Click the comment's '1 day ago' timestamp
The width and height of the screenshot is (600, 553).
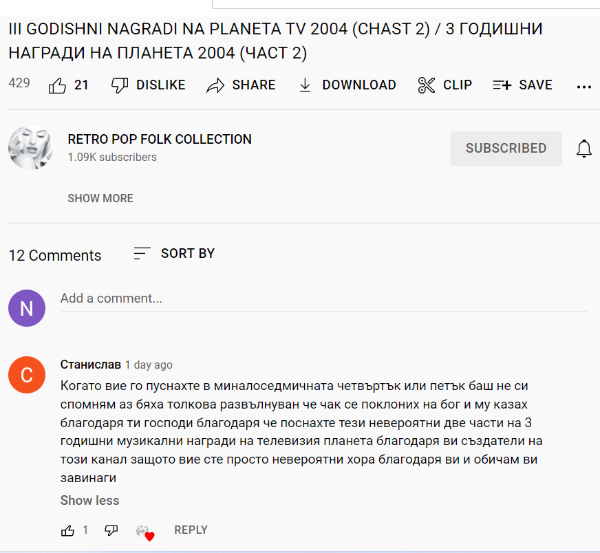[x=148, y=365]
